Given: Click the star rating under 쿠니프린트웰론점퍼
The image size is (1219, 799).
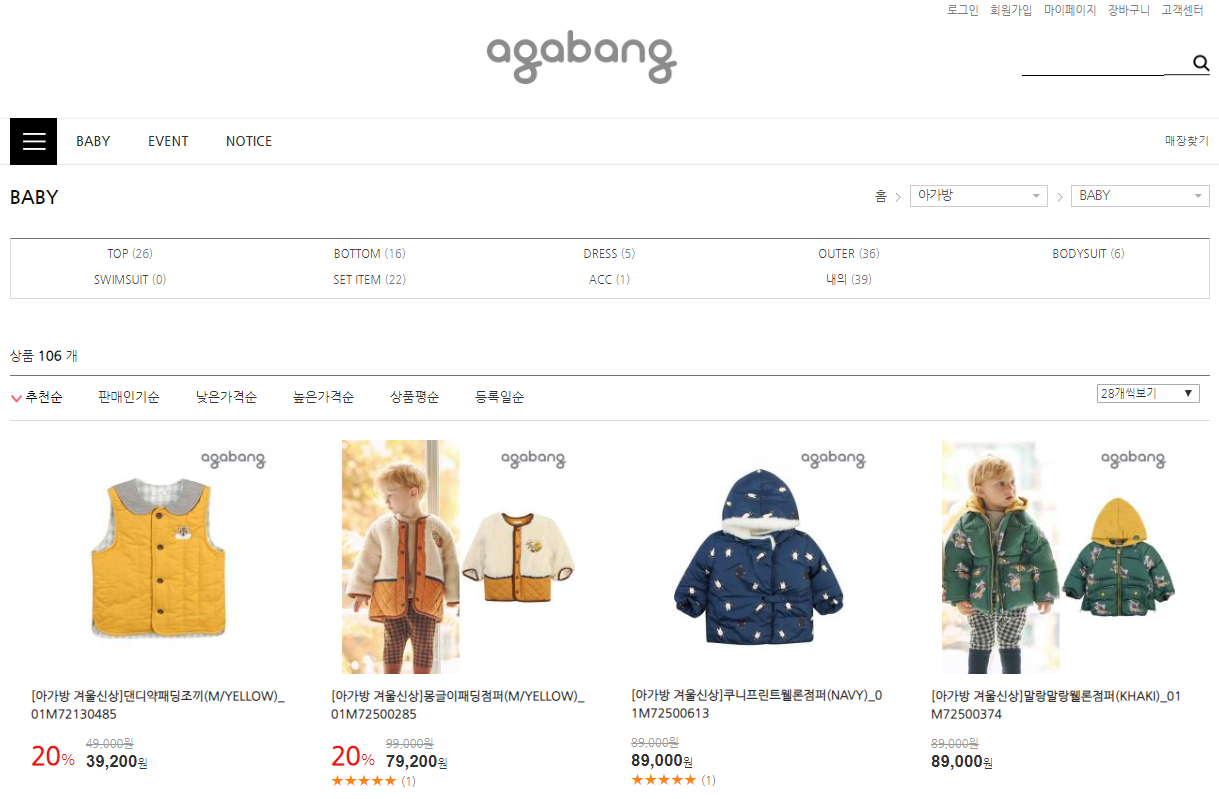Looking at the screenshot, I should (x=664, y=780).
